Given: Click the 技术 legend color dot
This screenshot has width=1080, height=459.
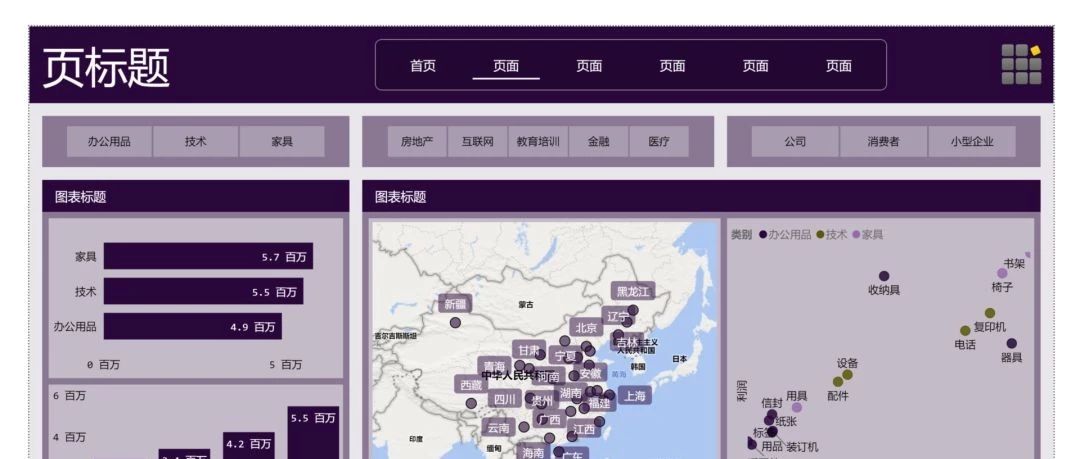Looking at the screenshot, I should click(820, 234).
